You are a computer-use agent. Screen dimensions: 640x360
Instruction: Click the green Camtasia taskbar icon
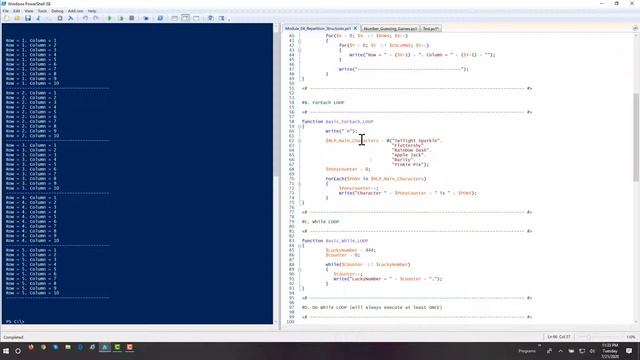pyautogui.click(x=117, y=347)
